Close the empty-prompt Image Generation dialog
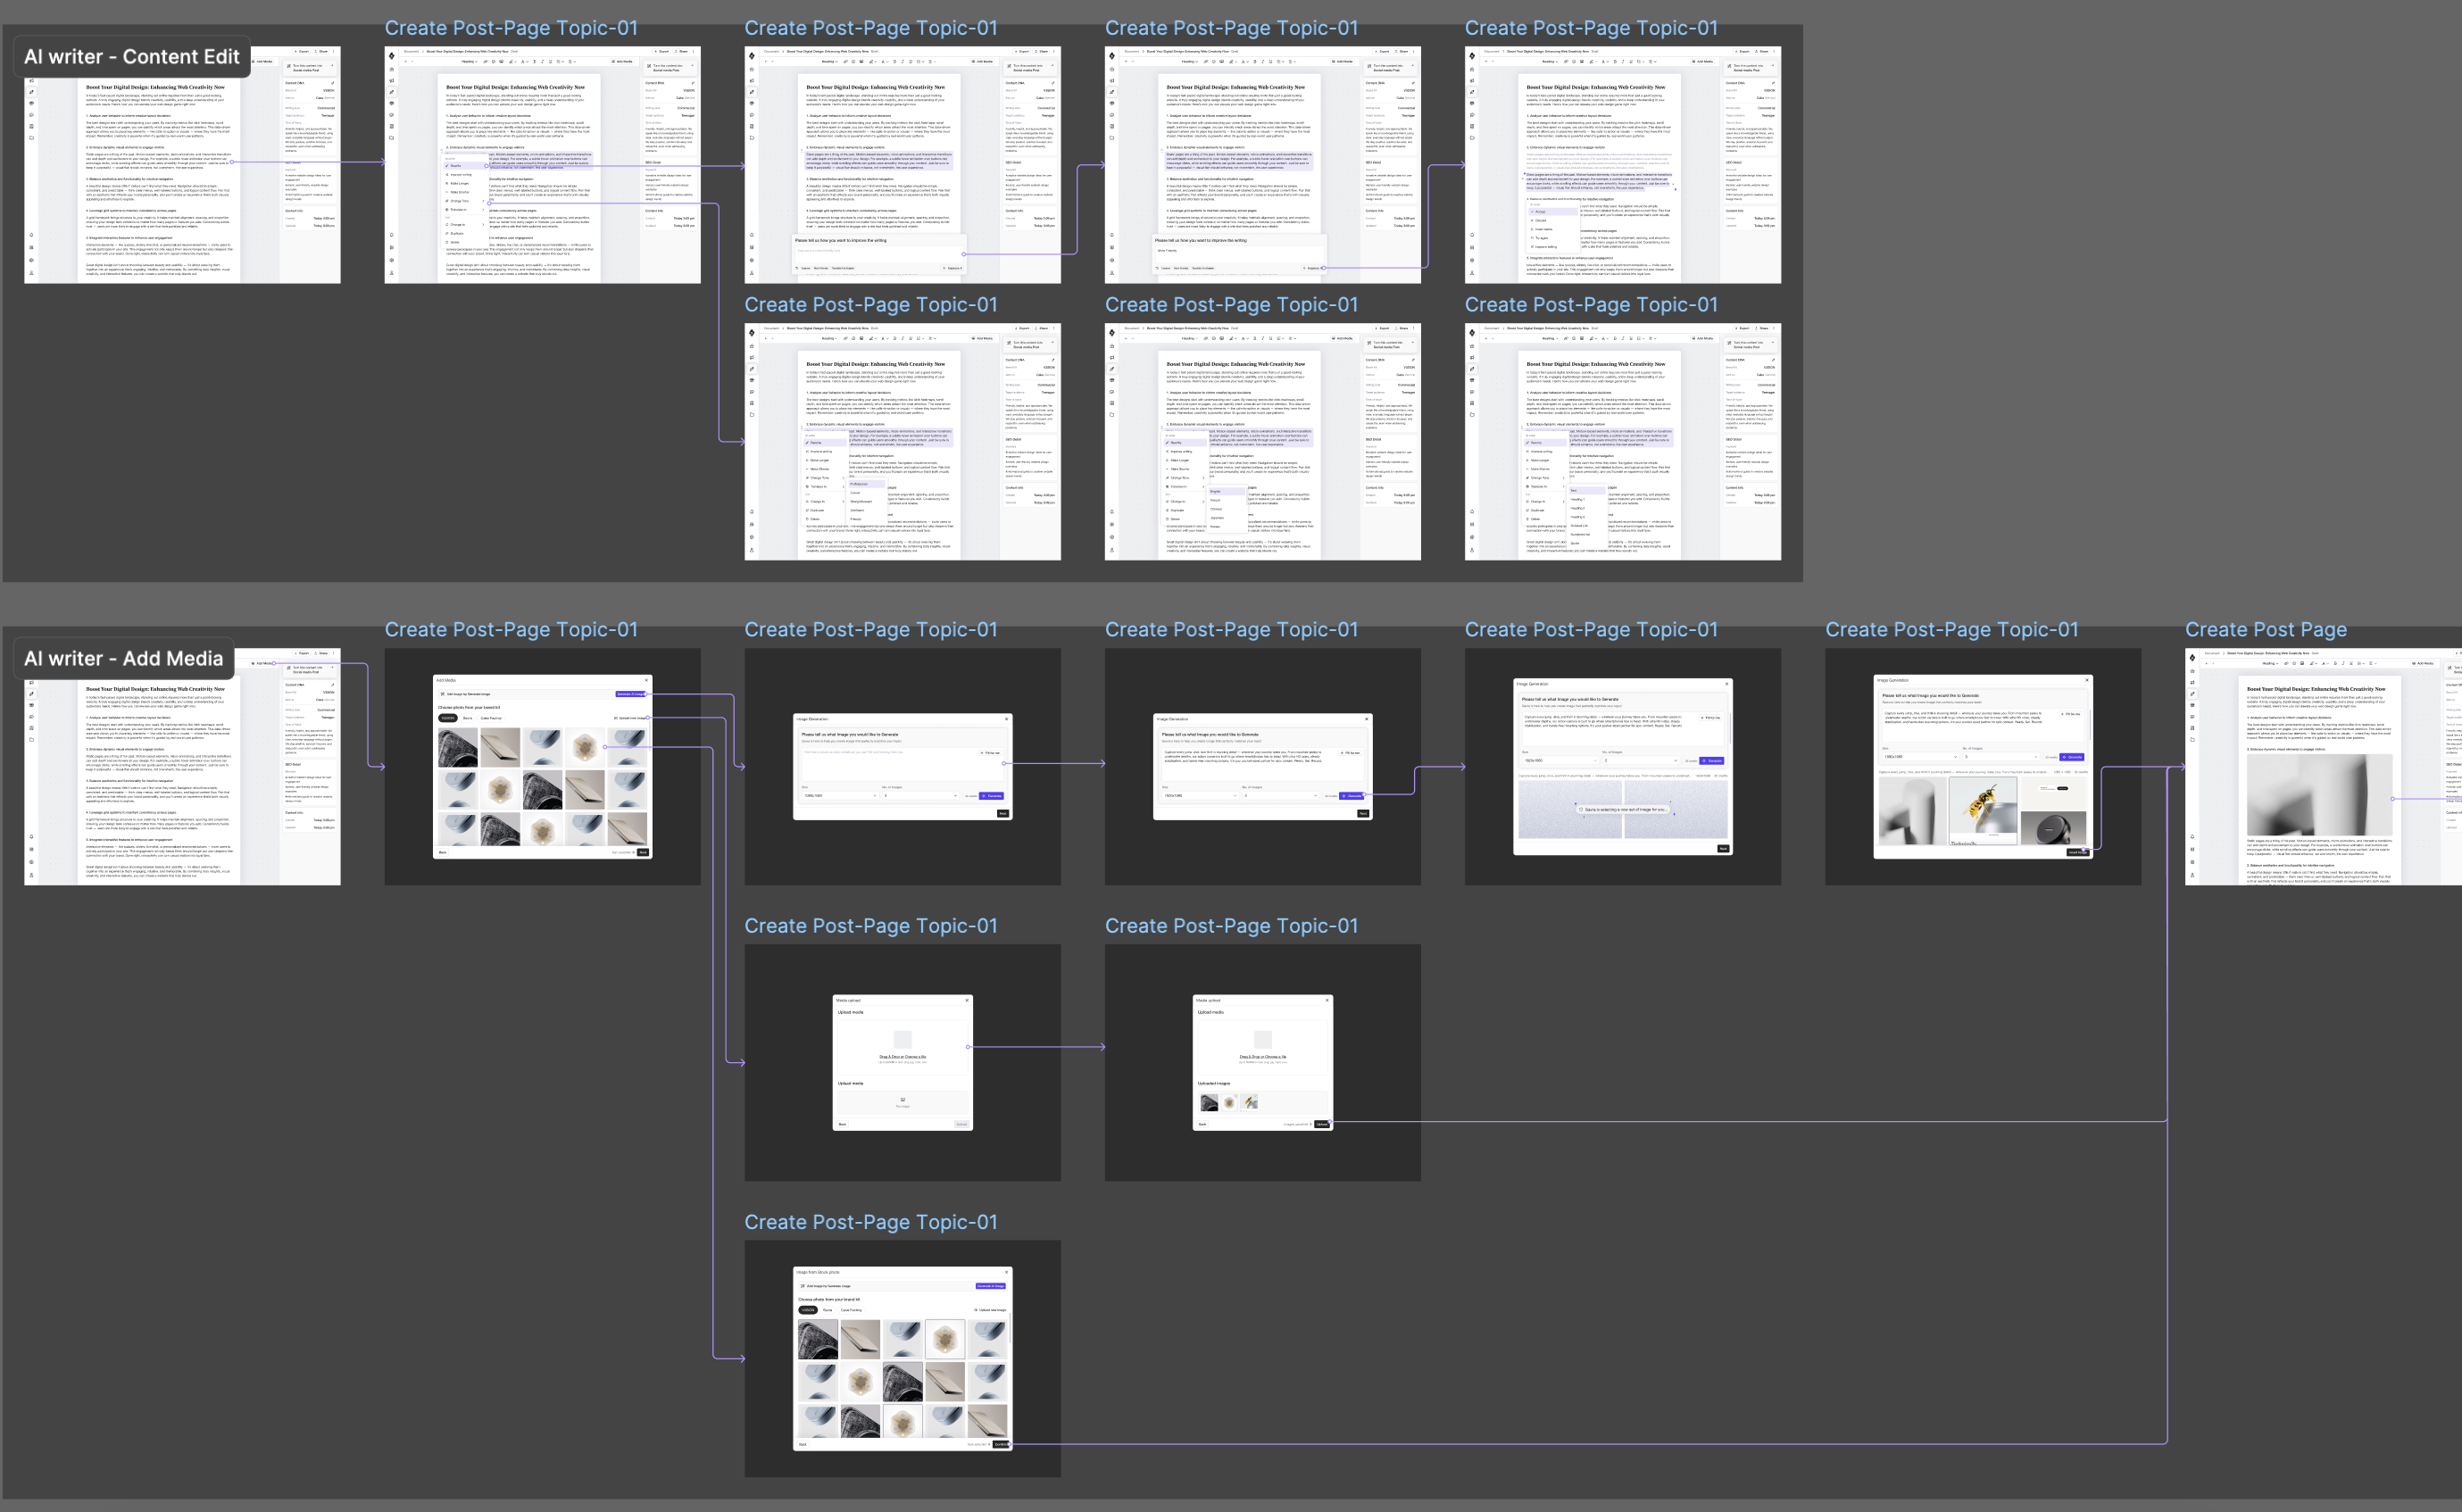 coord(1007,719)
